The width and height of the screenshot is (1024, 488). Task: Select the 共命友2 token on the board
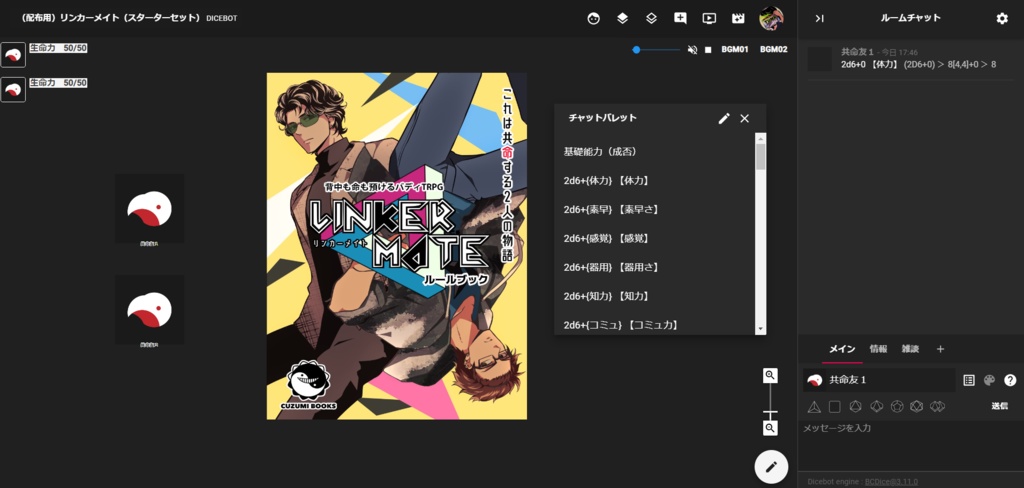pyautogui.click(x=150, y=310)
